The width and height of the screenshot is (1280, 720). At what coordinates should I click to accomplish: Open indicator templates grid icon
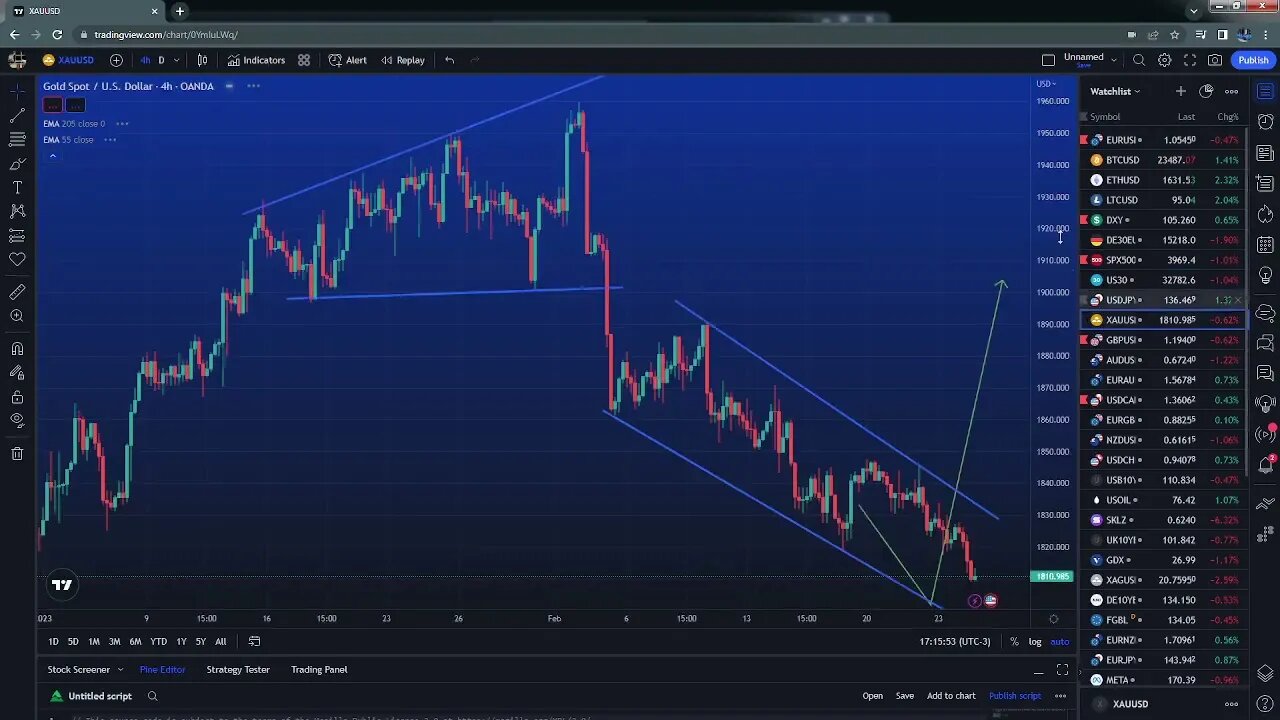pyautogui.click(x=304, y=60)
